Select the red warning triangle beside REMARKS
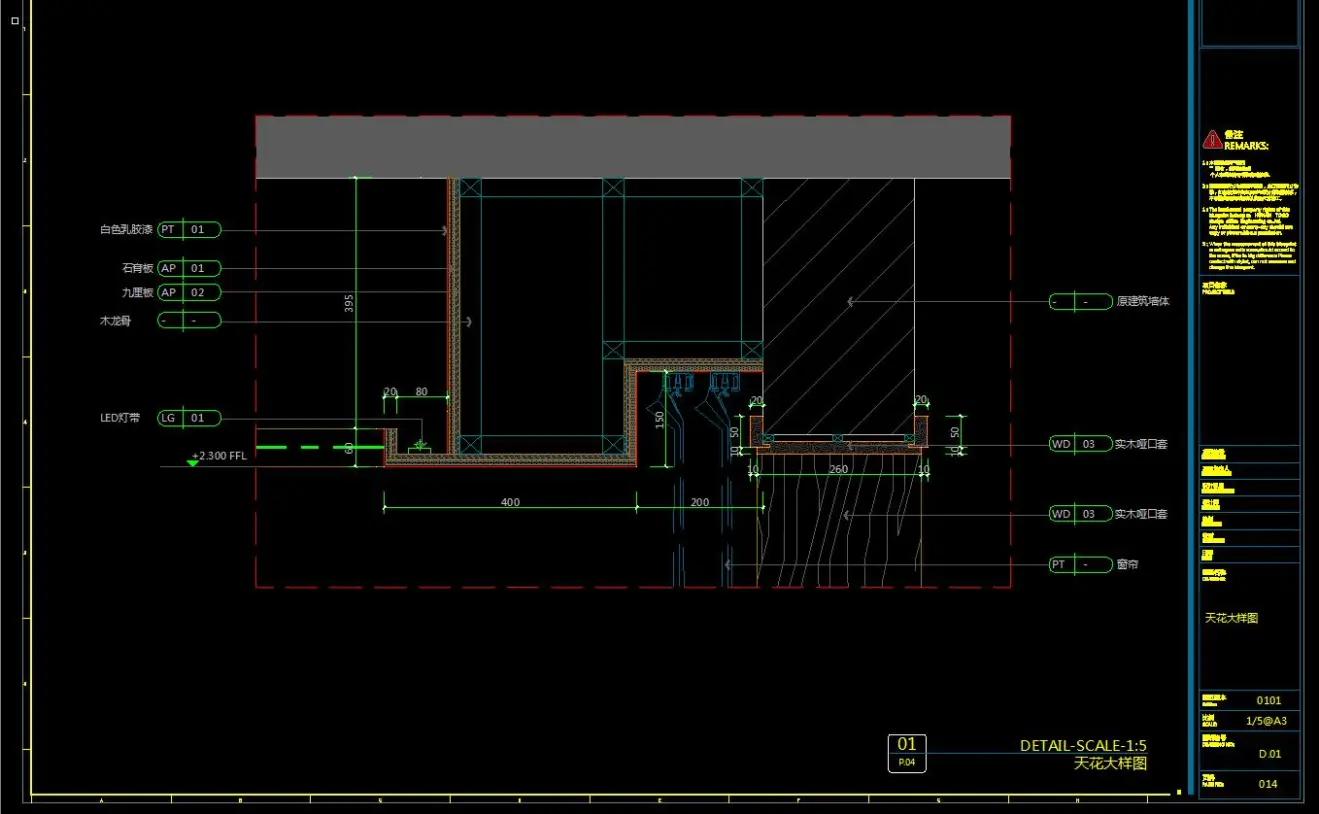The width and height of the screenshot is (1319, 814). point(1212,139)
